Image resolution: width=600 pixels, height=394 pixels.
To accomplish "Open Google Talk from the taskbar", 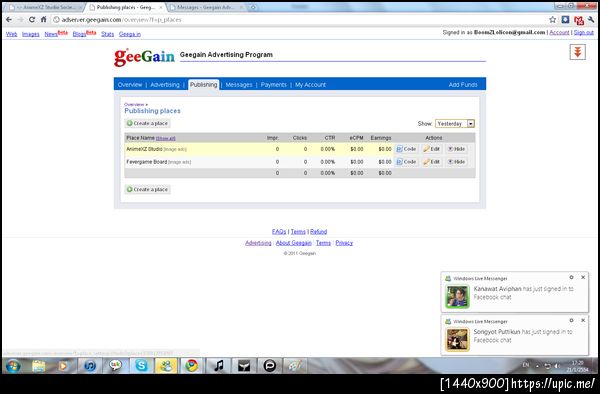I will point(115,366).
